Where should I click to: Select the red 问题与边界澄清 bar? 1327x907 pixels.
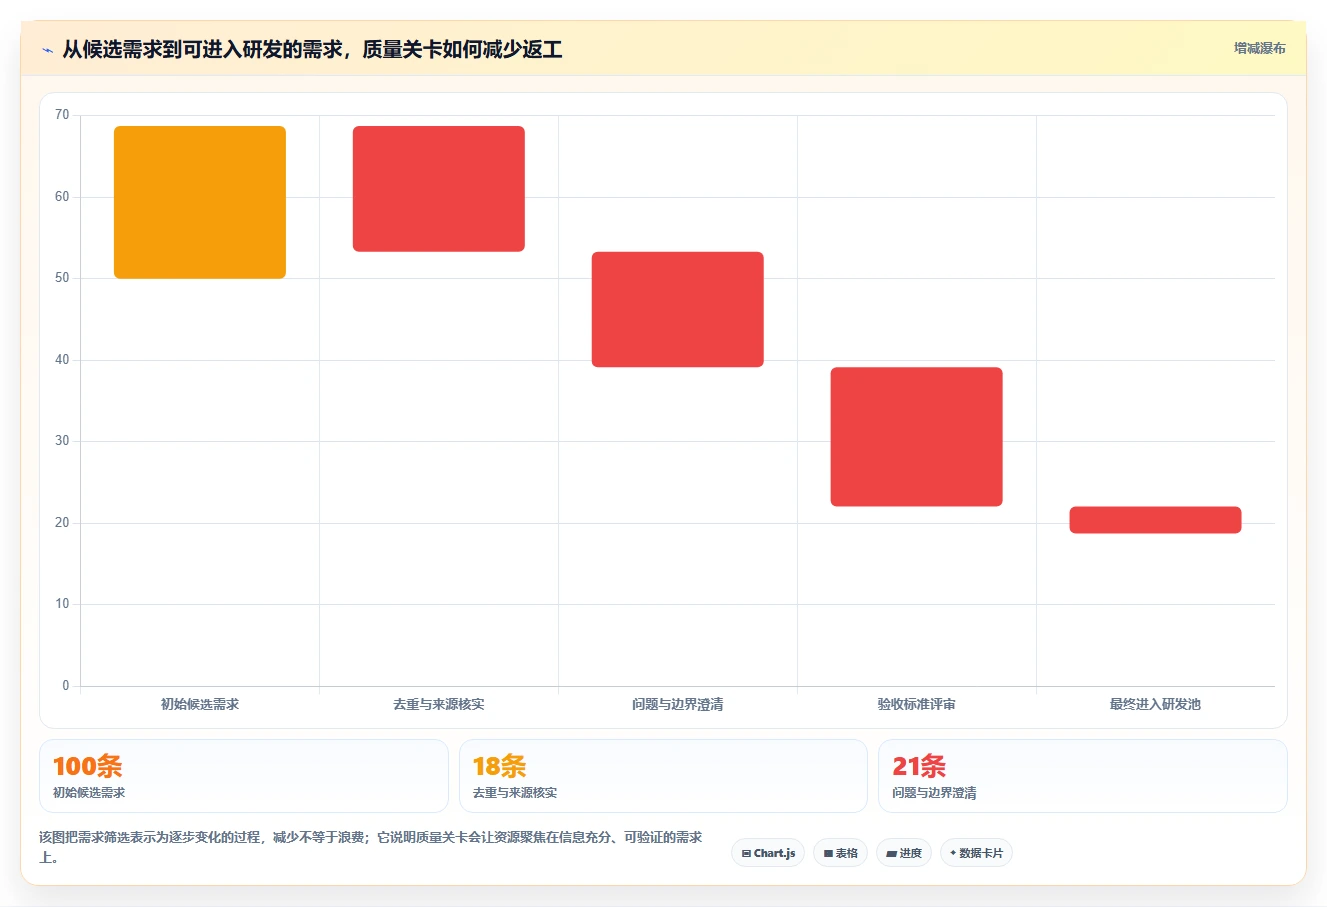[x=678, y=310]
